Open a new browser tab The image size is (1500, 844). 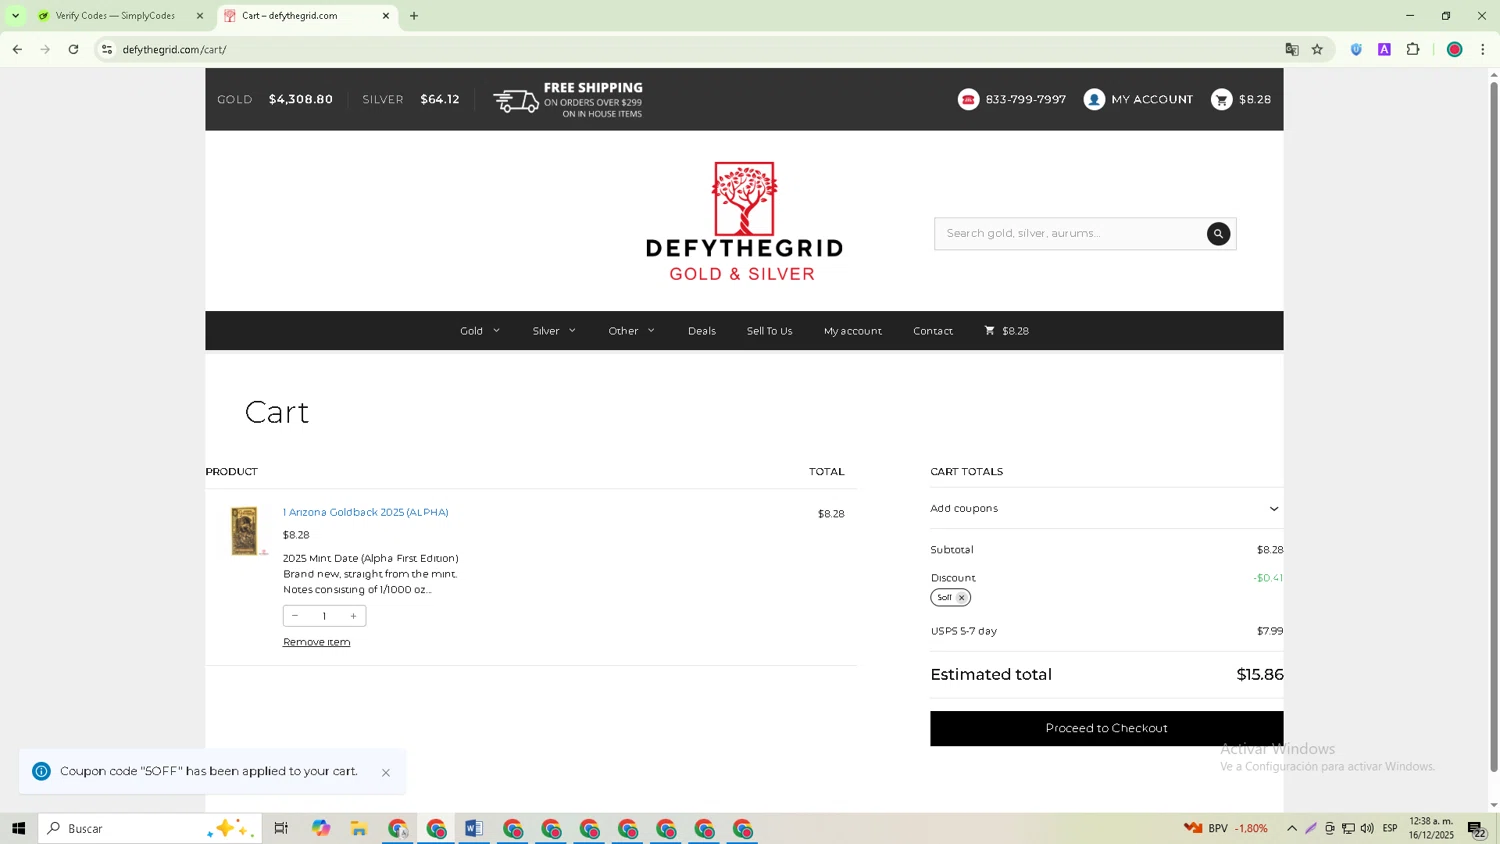click(414, 16)
